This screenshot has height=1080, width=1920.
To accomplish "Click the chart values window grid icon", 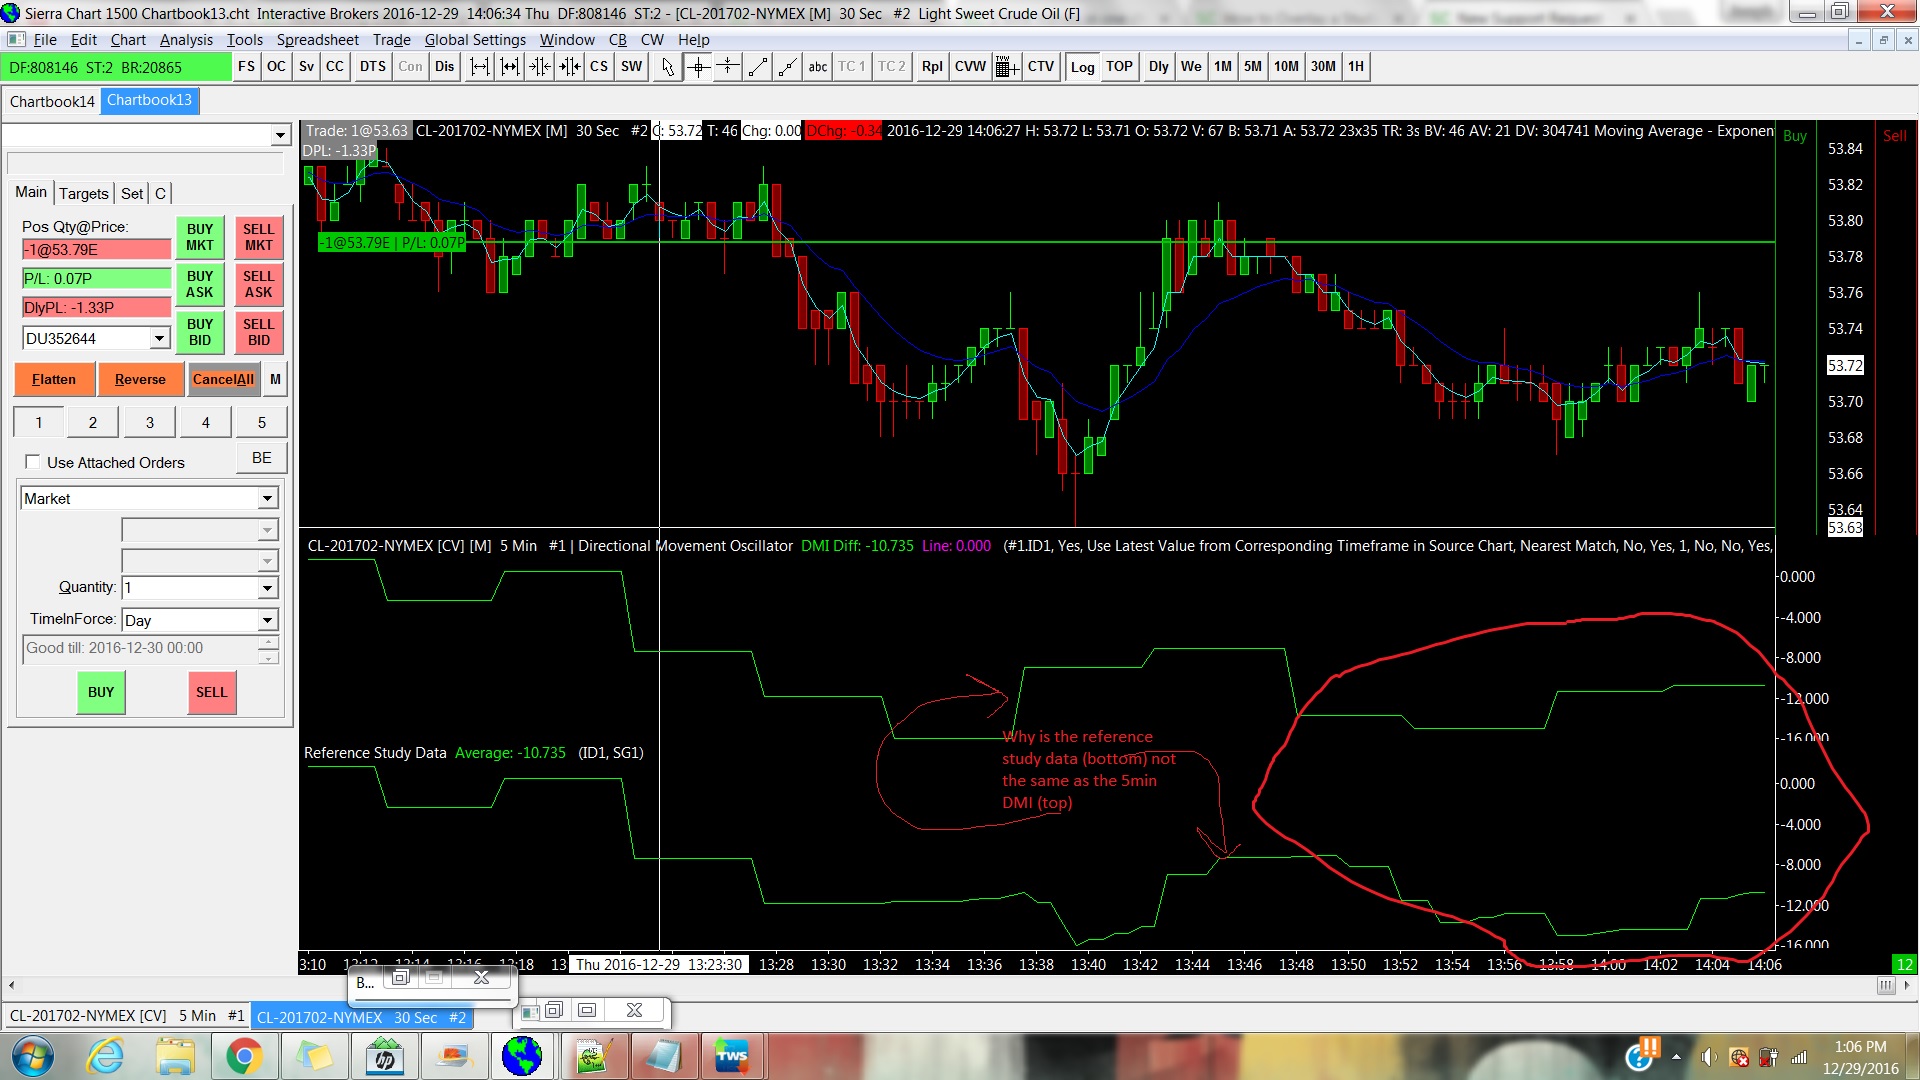I will click(x=1006, y=67).
